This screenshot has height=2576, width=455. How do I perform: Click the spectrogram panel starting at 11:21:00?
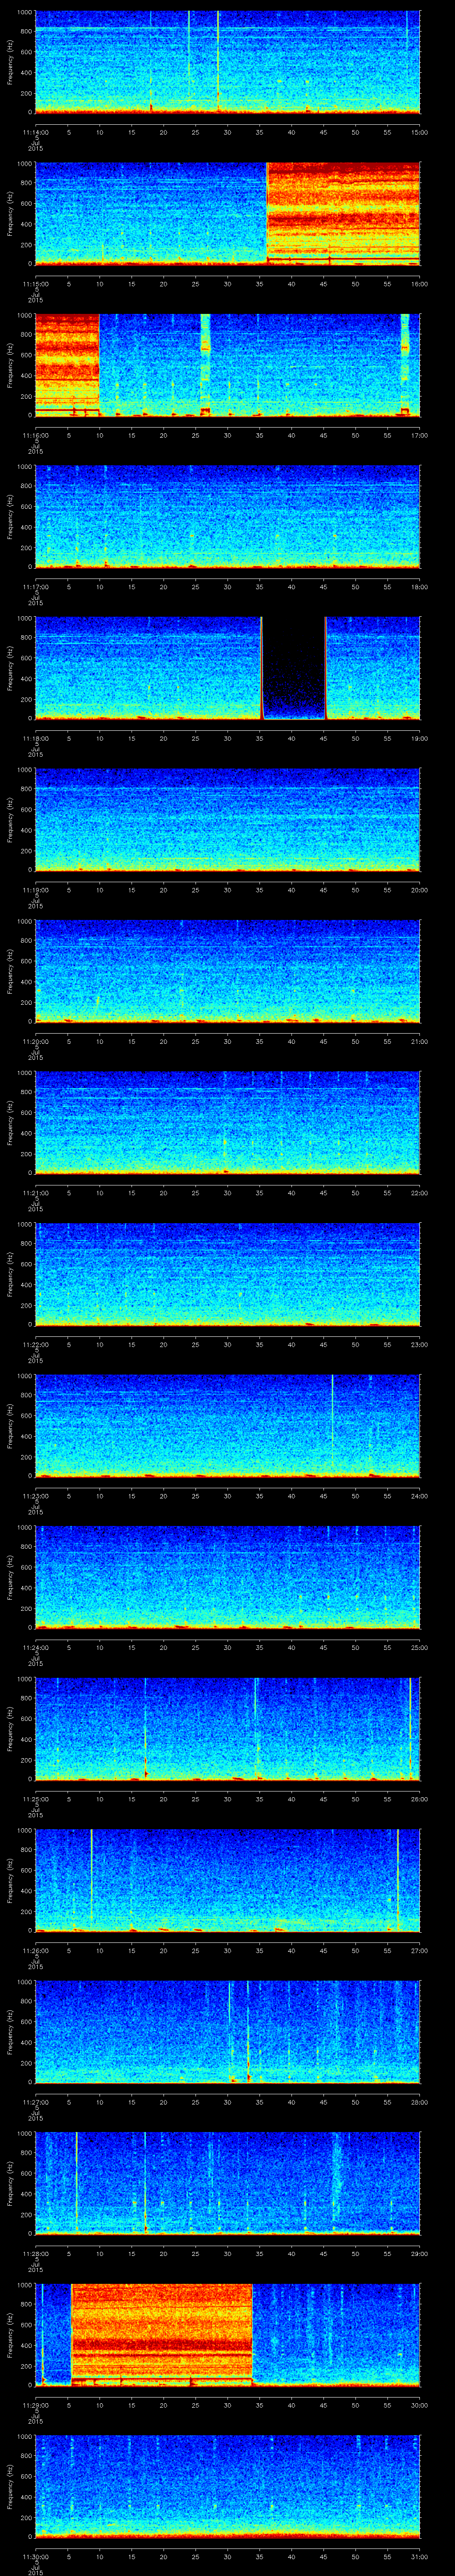tap(227, 1122)
